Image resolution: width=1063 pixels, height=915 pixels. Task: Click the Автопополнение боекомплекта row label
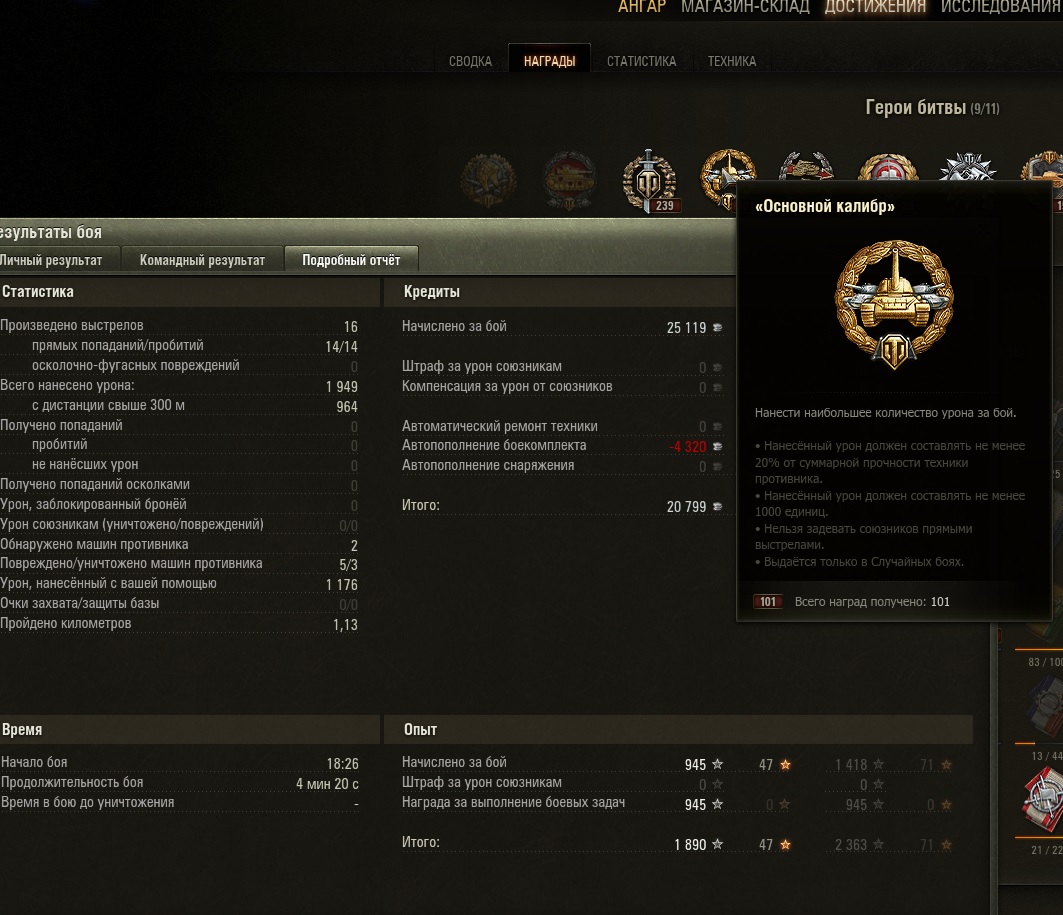pyautogui.click(x=494, y=445)
